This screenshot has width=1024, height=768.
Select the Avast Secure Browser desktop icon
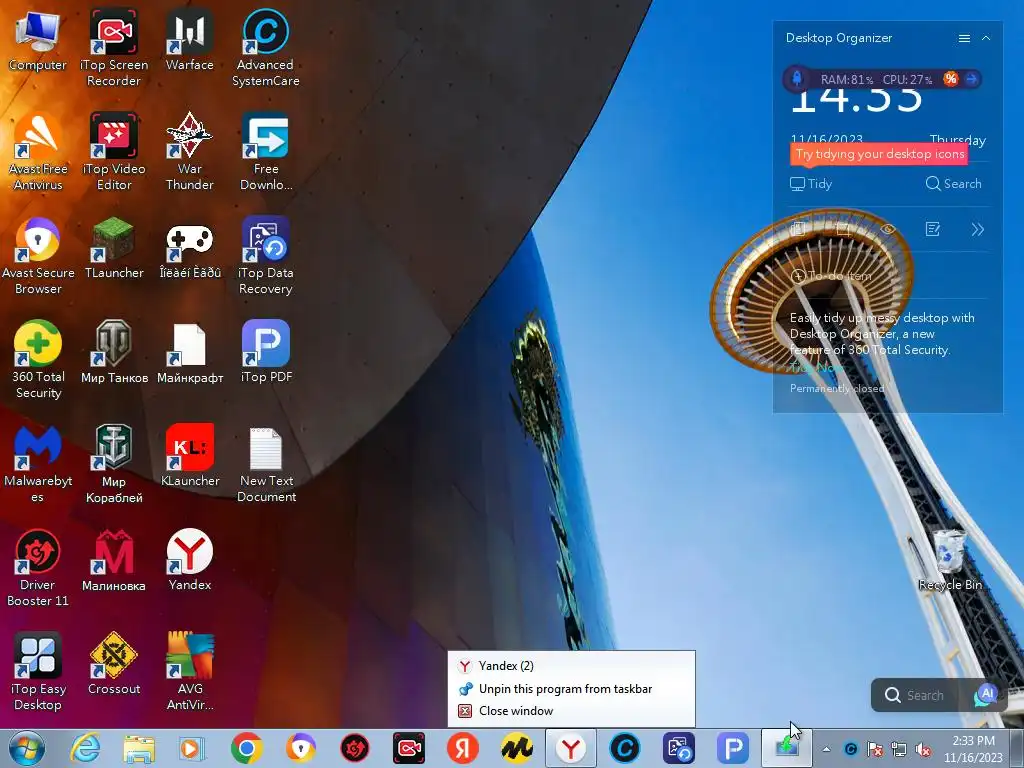point(38,256)
